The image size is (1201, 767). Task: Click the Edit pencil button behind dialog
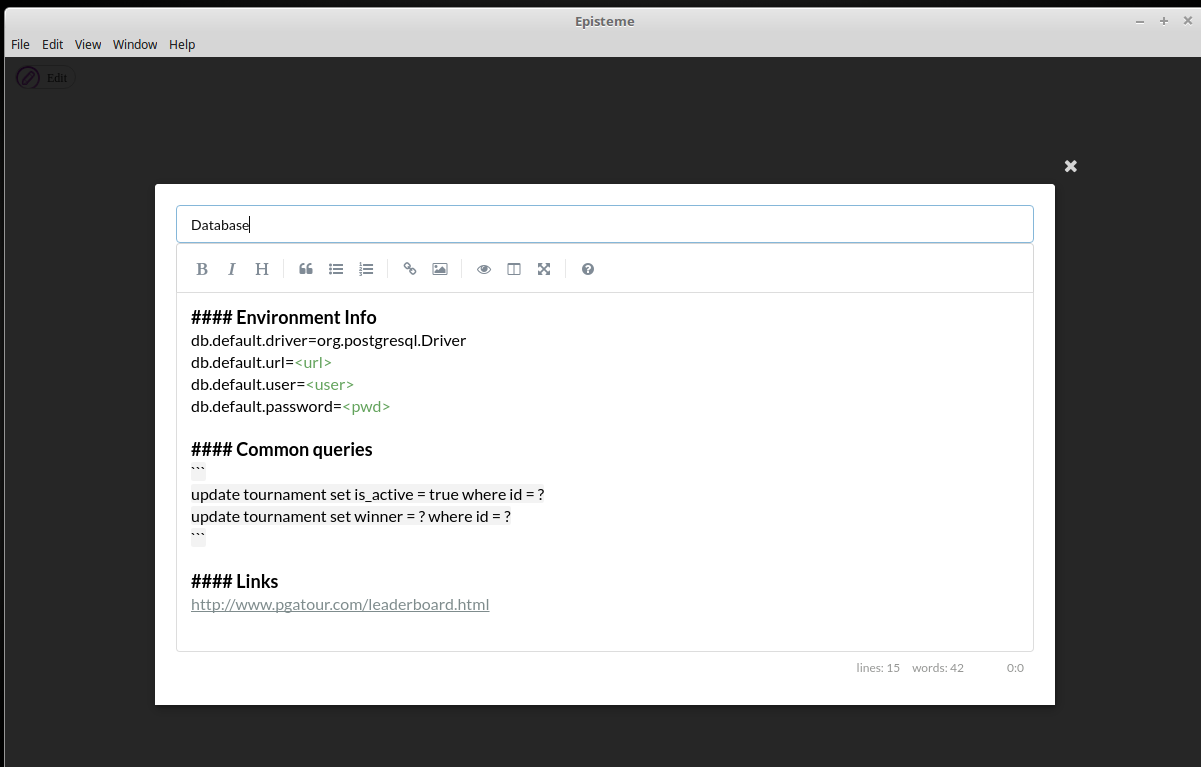tap(45, 77)
